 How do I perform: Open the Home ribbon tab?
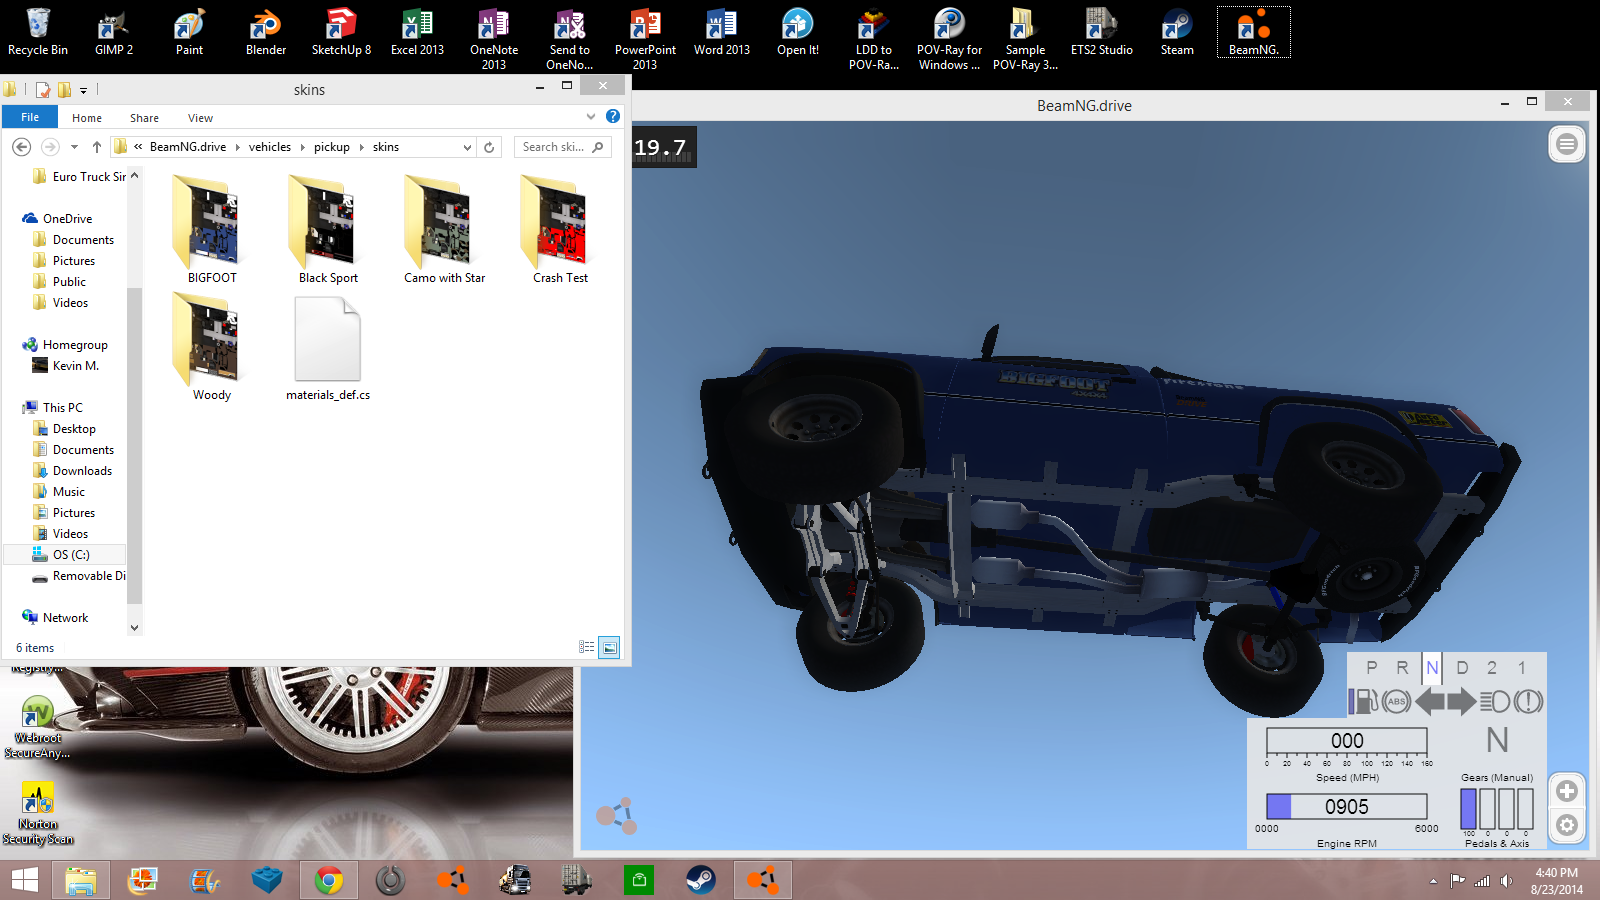(87, 118)
